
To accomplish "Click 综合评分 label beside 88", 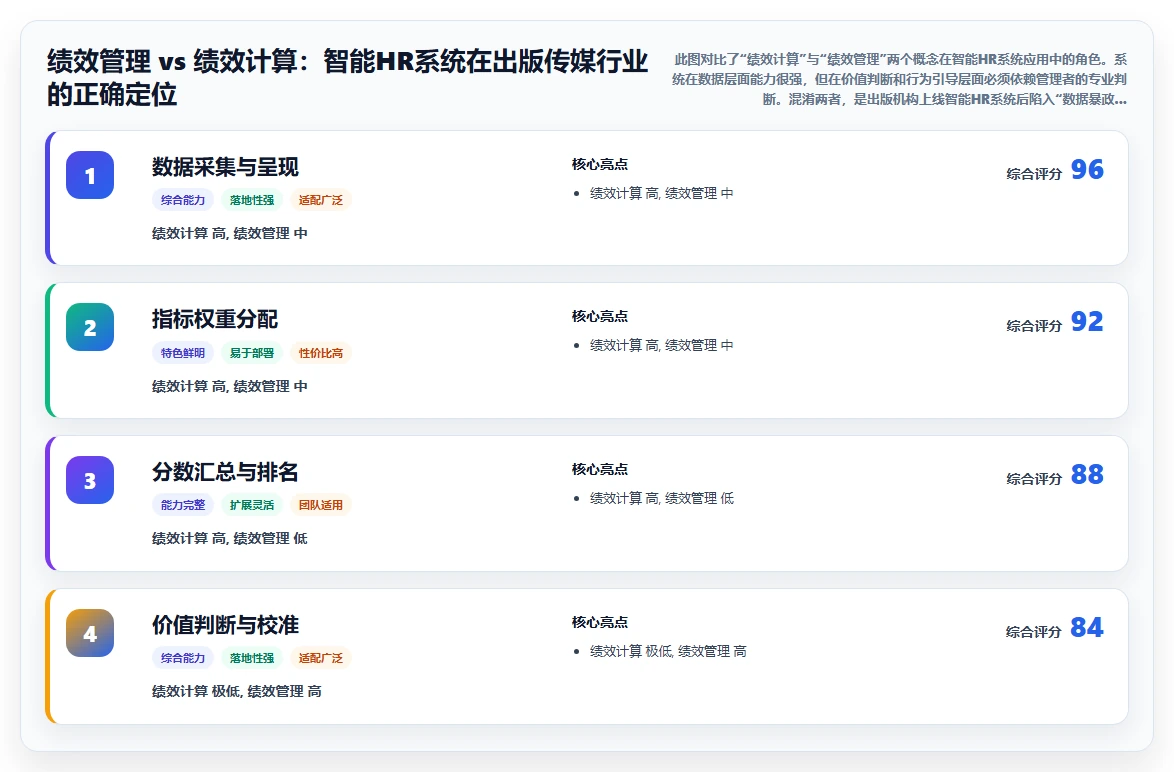I will click(1034, 478).
